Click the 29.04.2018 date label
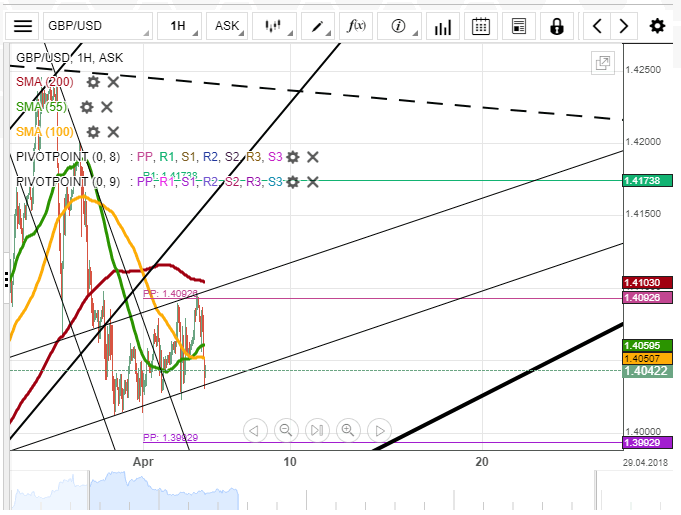Viewport: 681px width, 515px height. [x=645, y=463]
